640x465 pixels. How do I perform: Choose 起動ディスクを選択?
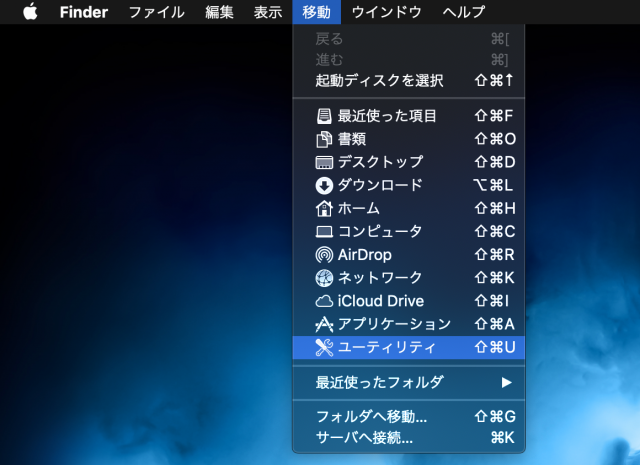(x=409, y=80)
